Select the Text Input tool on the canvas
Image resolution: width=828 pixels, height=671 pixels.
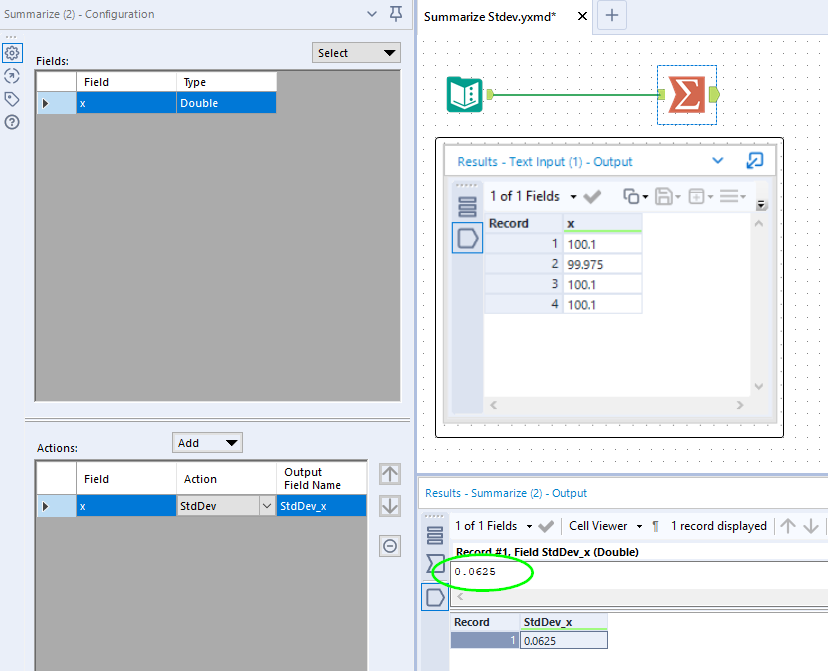point(464,93)
